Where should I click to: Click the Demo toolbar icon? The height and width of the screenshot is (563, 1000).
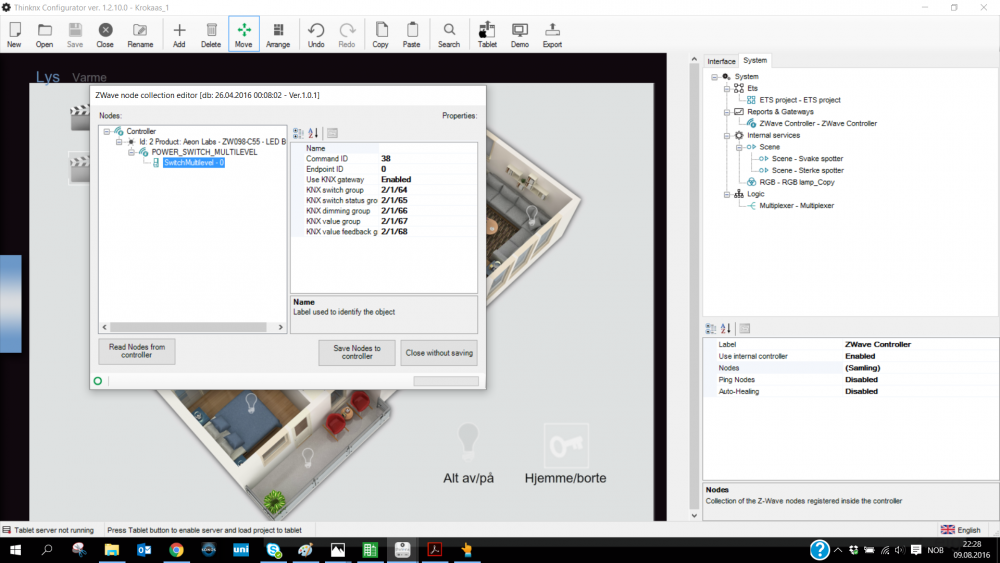point(520,34)
